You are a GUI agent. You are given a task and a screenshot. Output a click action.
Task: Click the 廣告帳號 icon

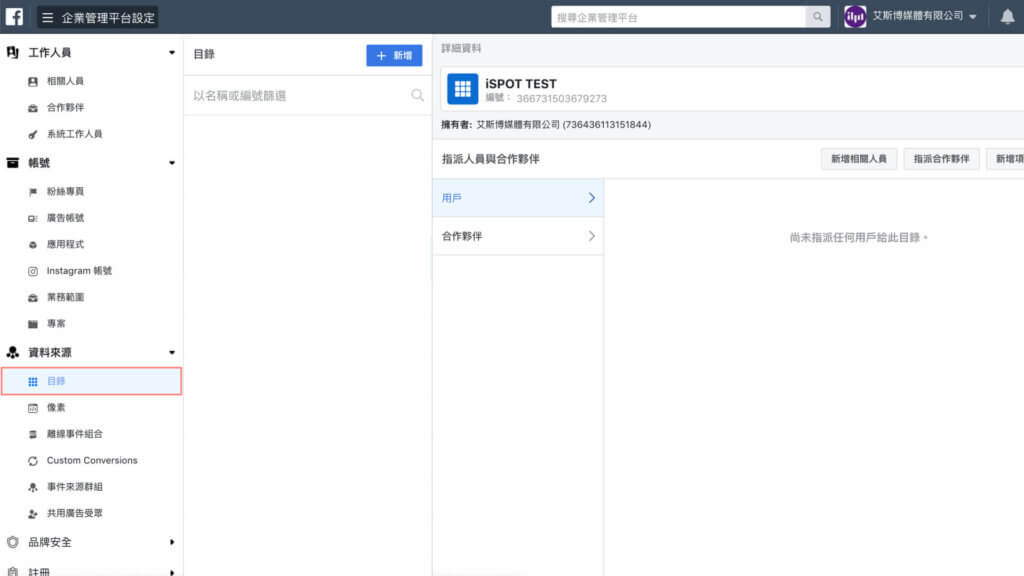[33, 218]
